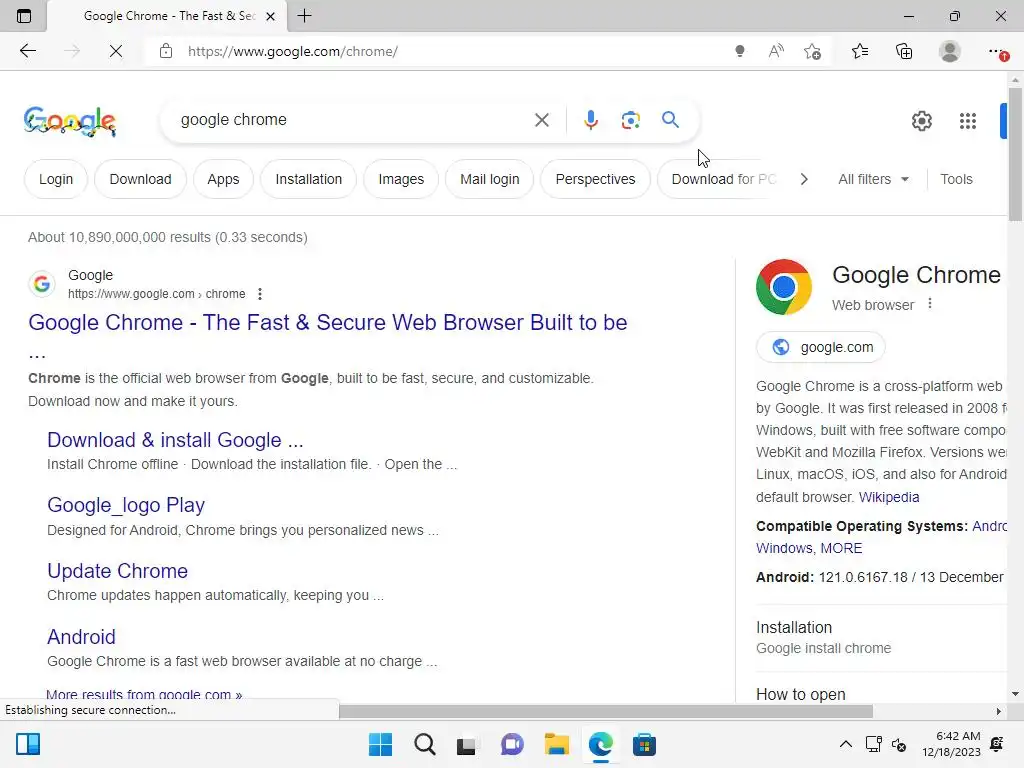Open the Favorites list icon
This screenshot has height=768, width=1024.
[x=860, y=51]
